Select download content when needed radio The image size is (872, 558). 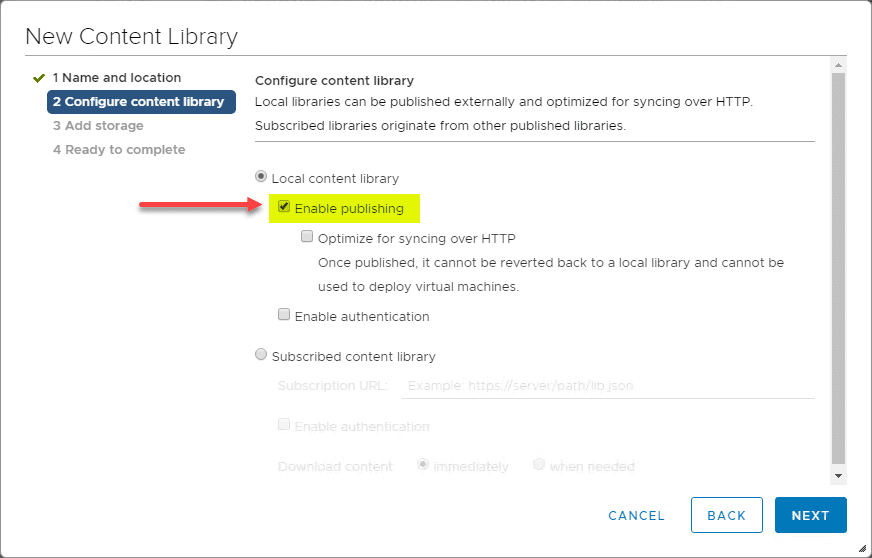pos(540,465)
